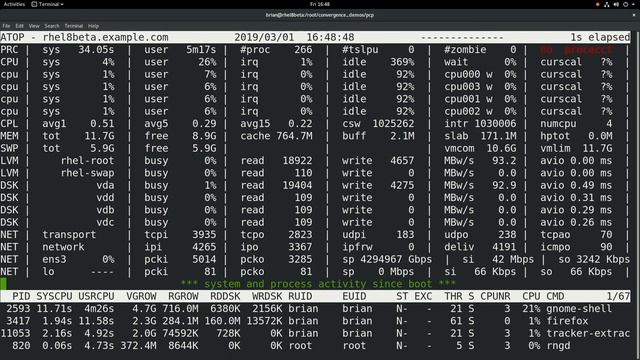640x360 pixels.
Task: Click the rhel-root LVM name
Action: 87,161
